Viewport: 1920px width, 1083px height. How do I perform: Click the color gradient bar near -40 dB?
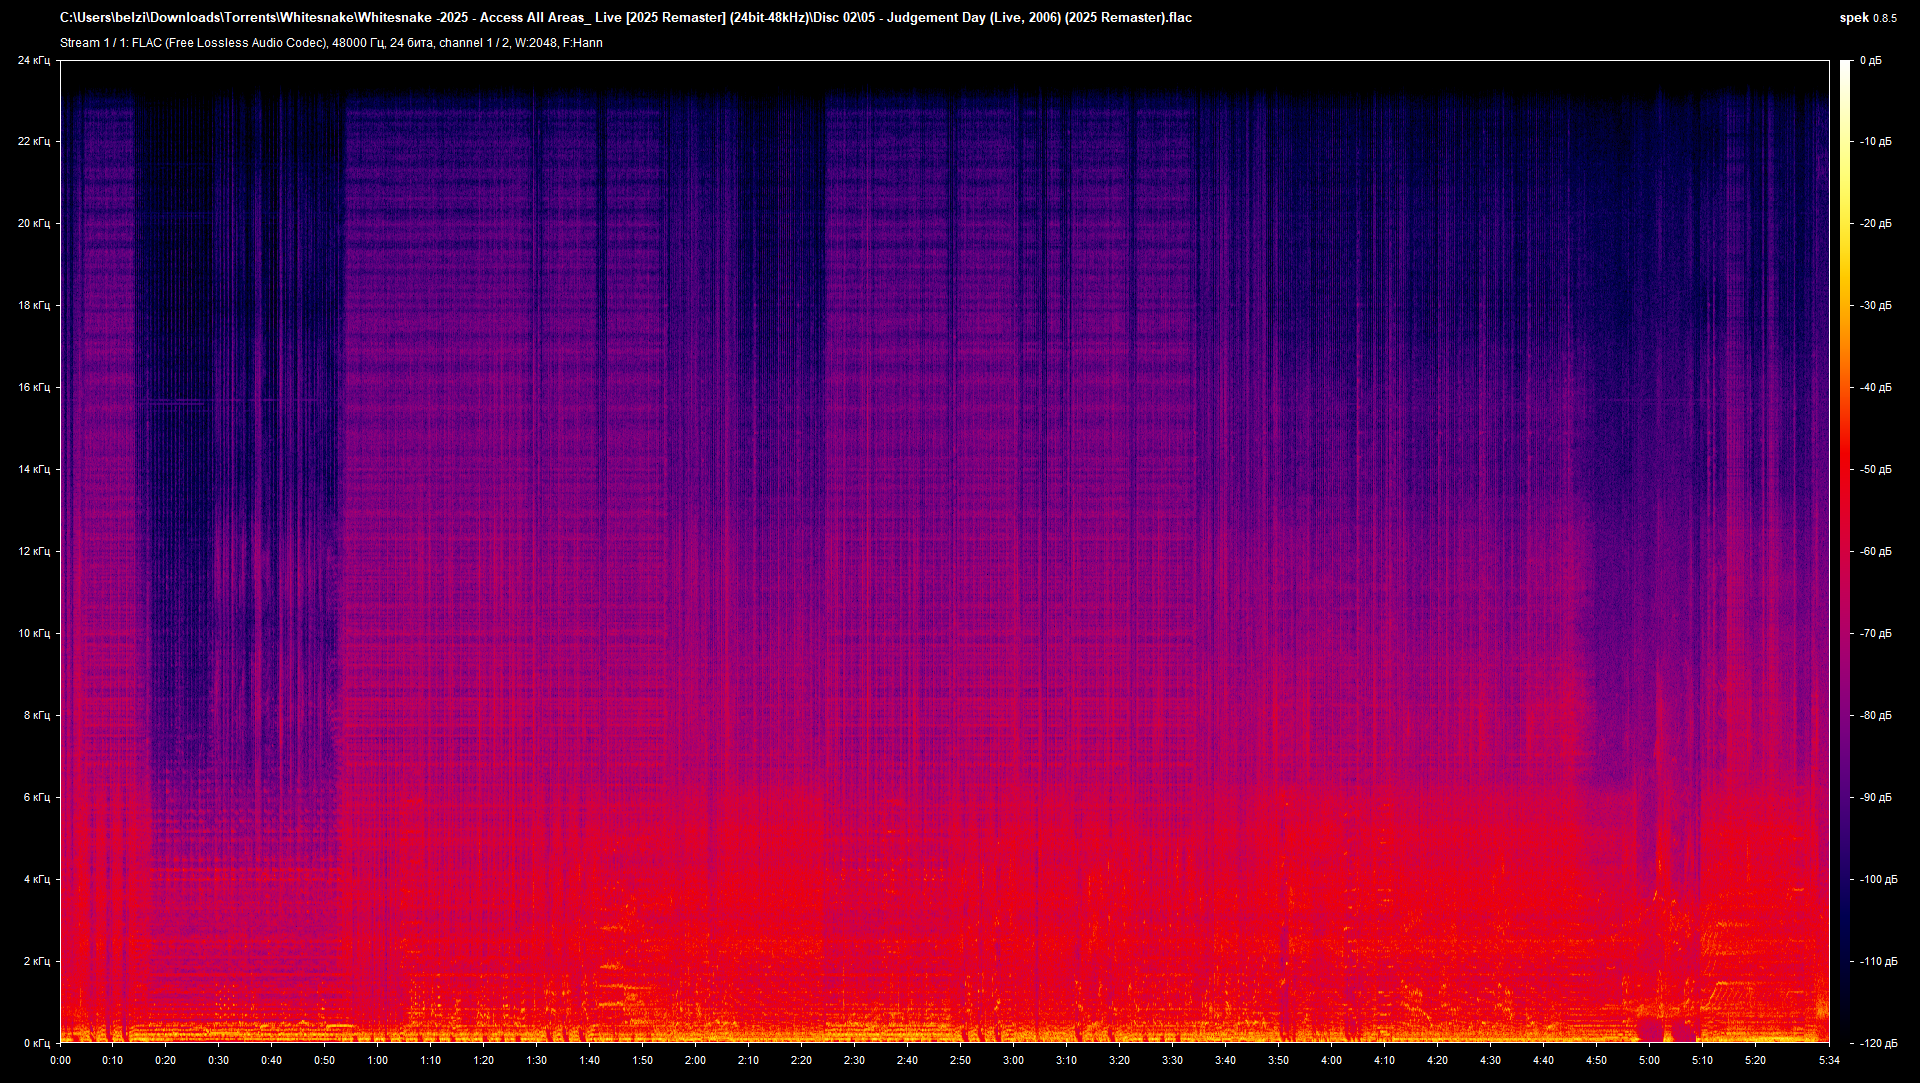coord(1846,388)
